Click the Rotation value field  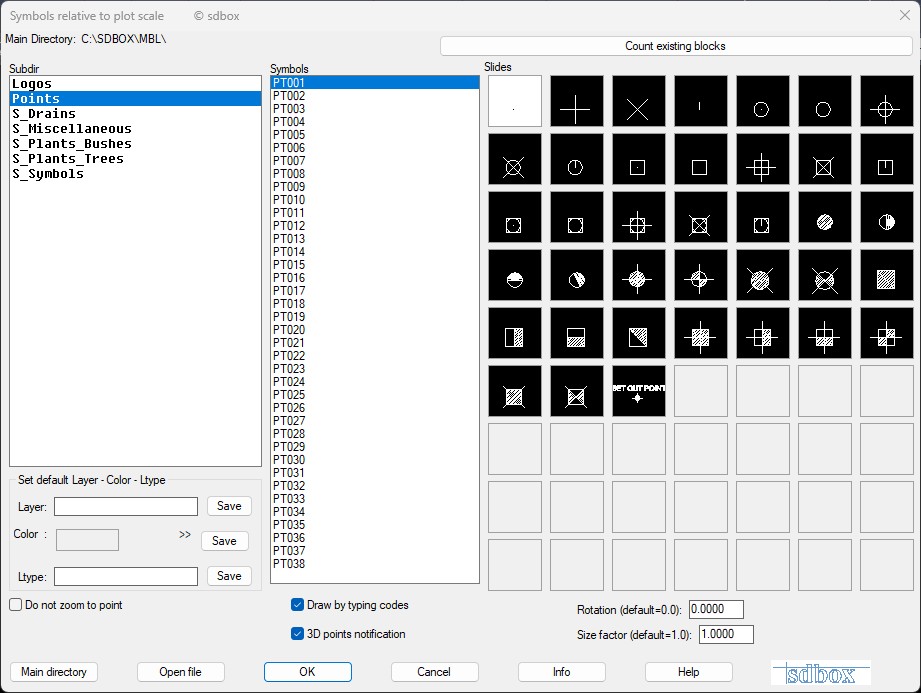click(716, 609)
